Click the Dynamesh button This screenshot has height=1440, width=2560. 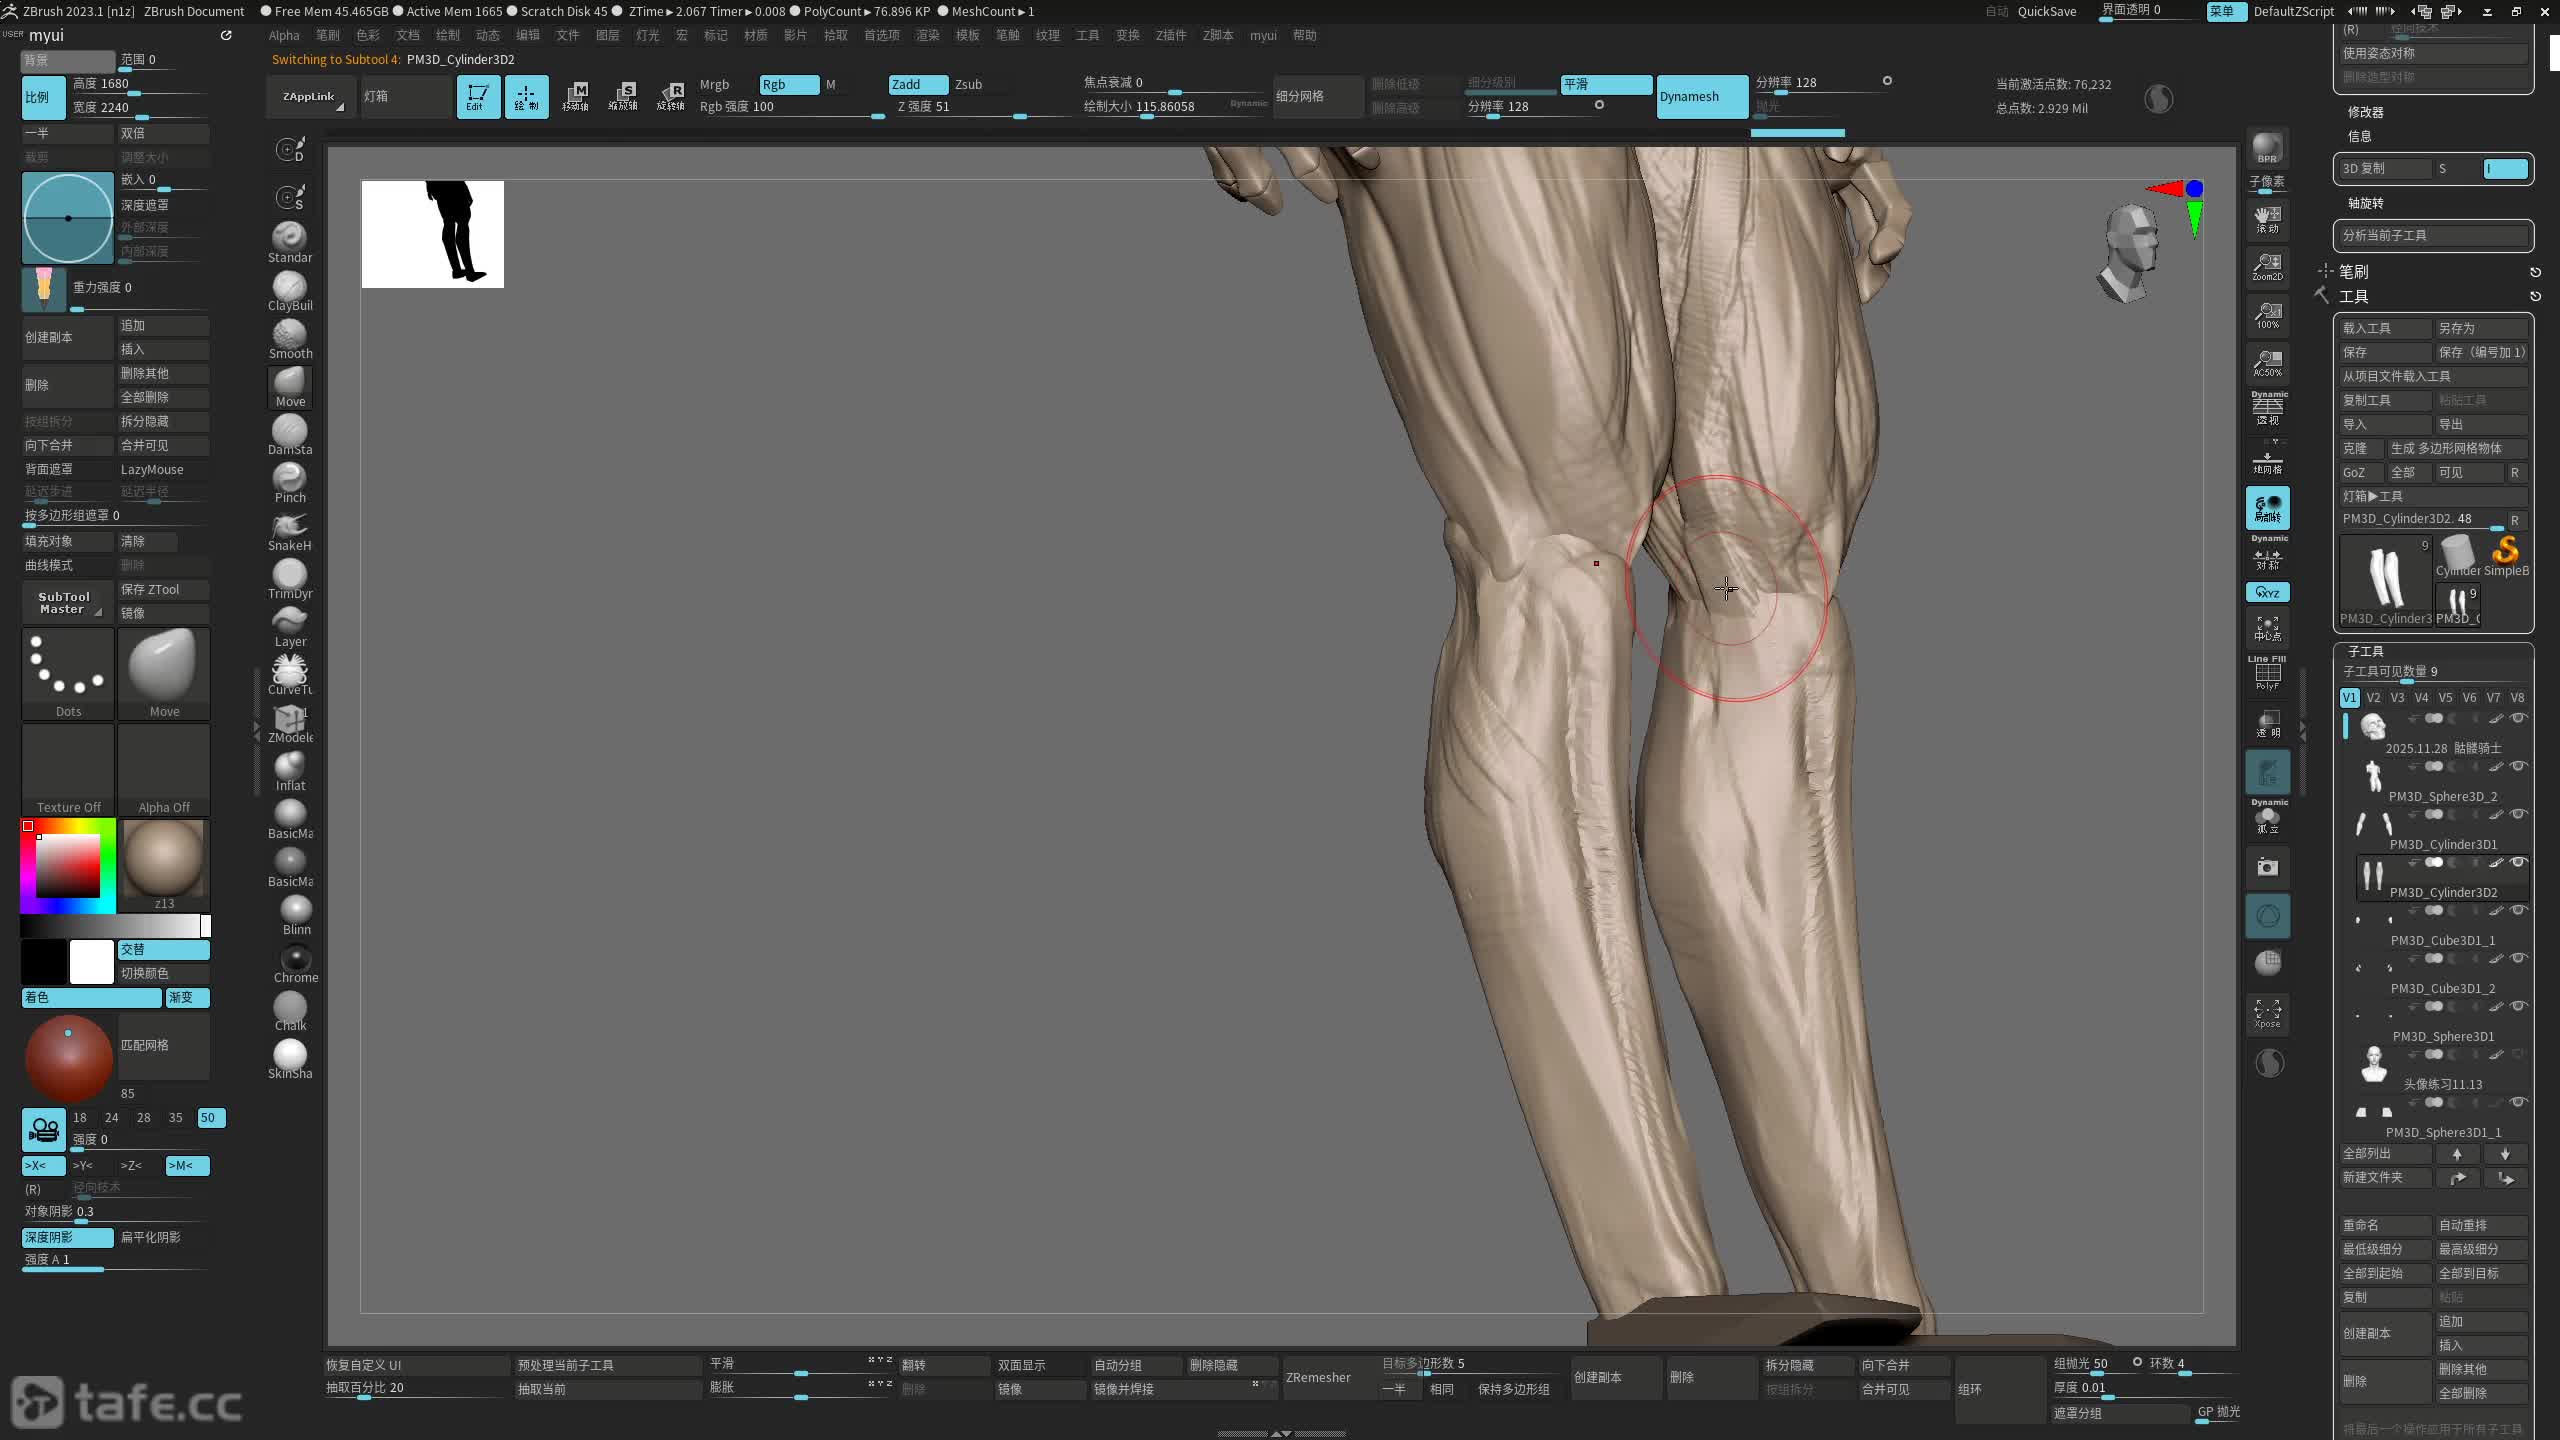coord(1701,96)
